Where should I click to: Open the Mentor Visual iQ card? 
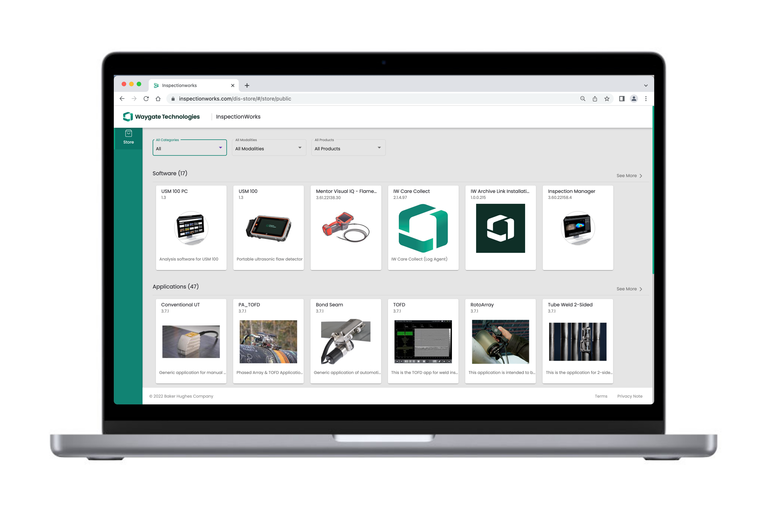[346, 227]
